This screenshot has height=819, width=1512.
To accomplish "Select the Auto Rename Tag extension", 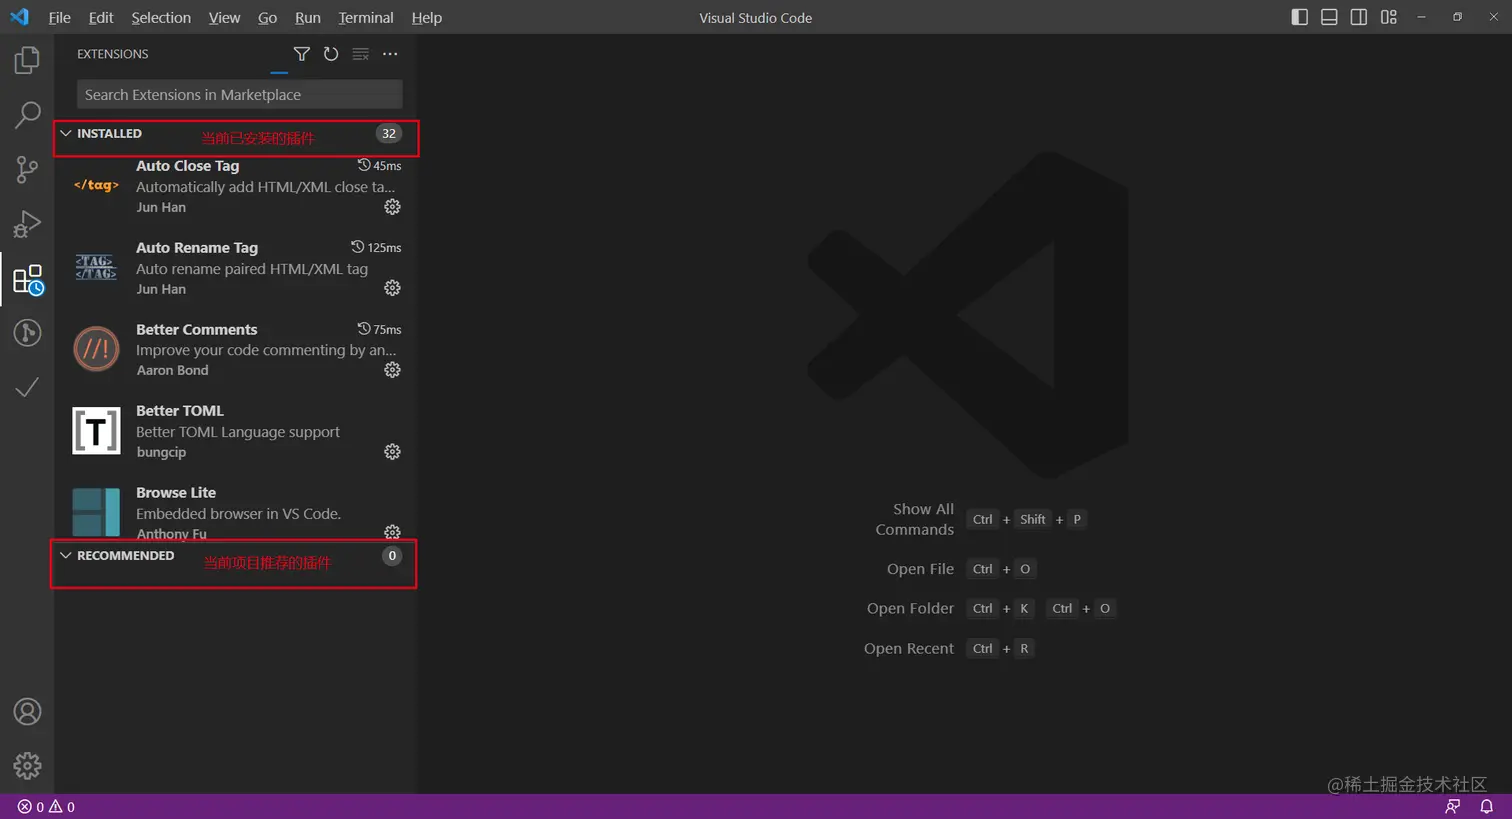I will pos(235,268).
